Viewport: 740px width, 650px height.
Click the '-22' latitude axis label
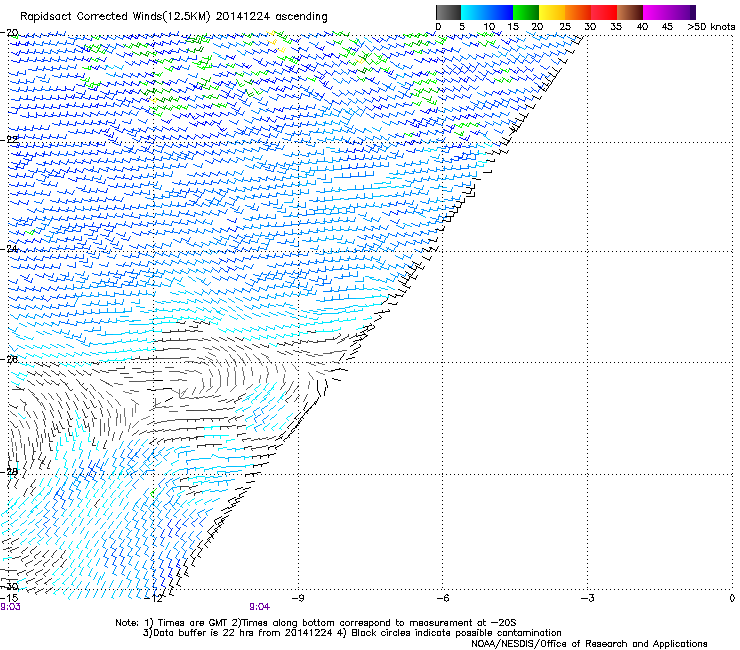(9, 139)
